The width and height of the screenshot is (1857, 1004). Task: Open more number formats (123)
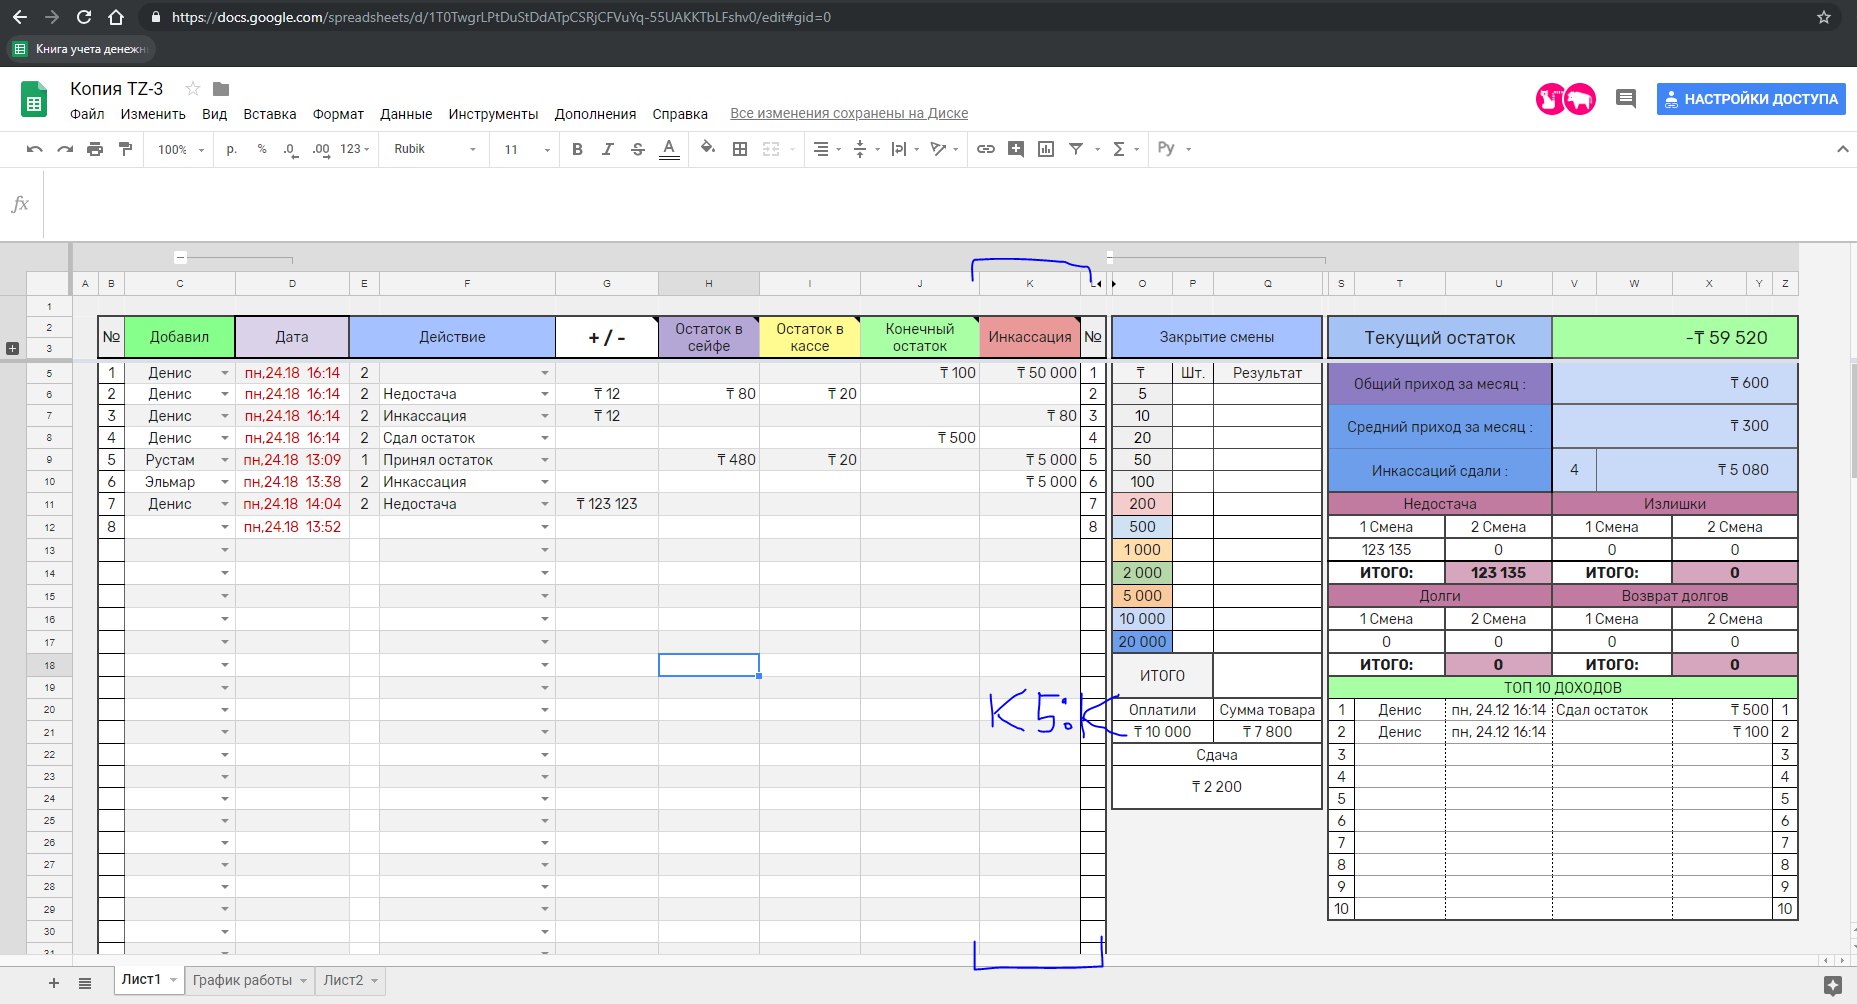pyautogui.click(x=355, y=149)
